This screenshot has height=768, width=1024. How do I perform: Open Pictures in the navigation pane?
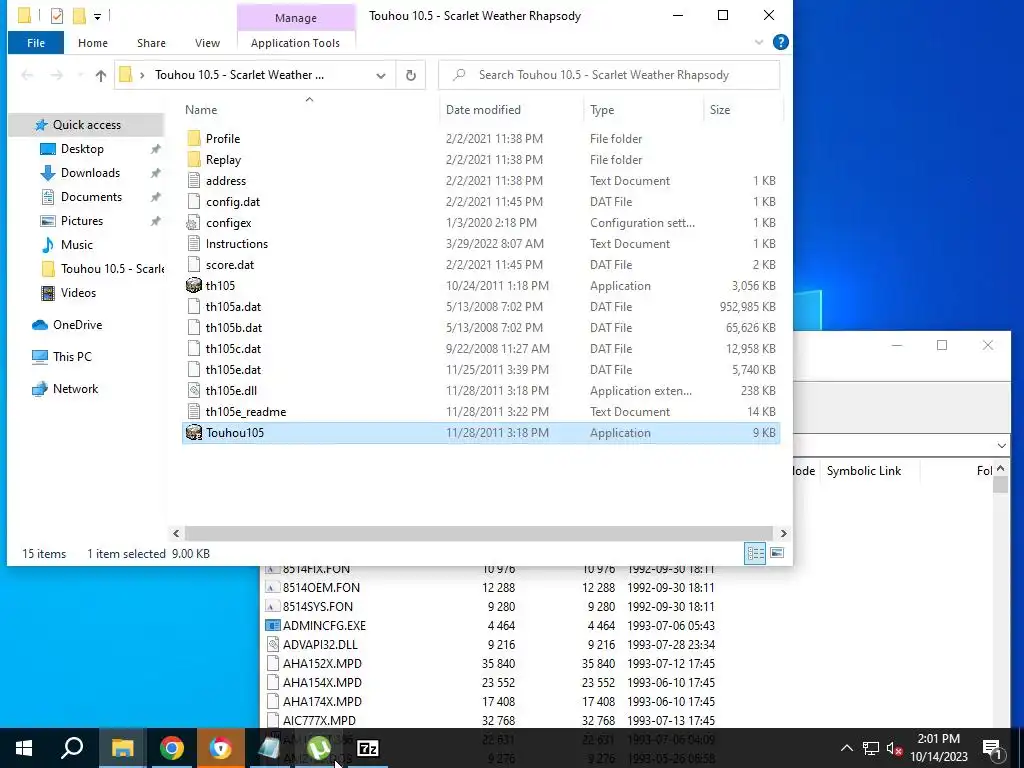pos(82,221)
